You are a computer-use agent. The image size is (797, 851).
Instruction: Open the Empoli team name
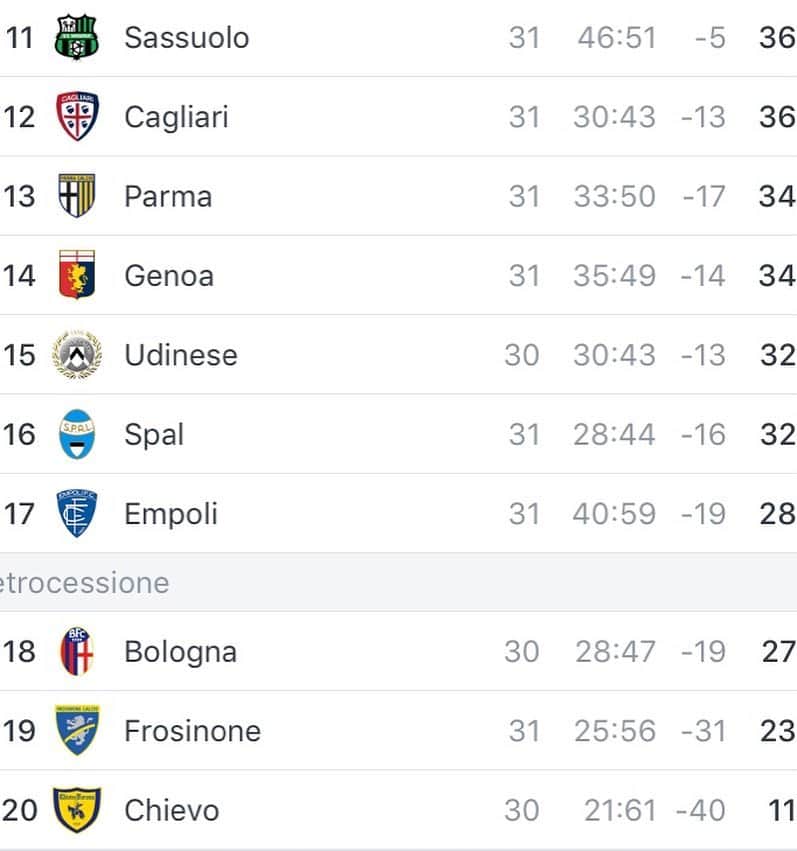pos(171,514)
